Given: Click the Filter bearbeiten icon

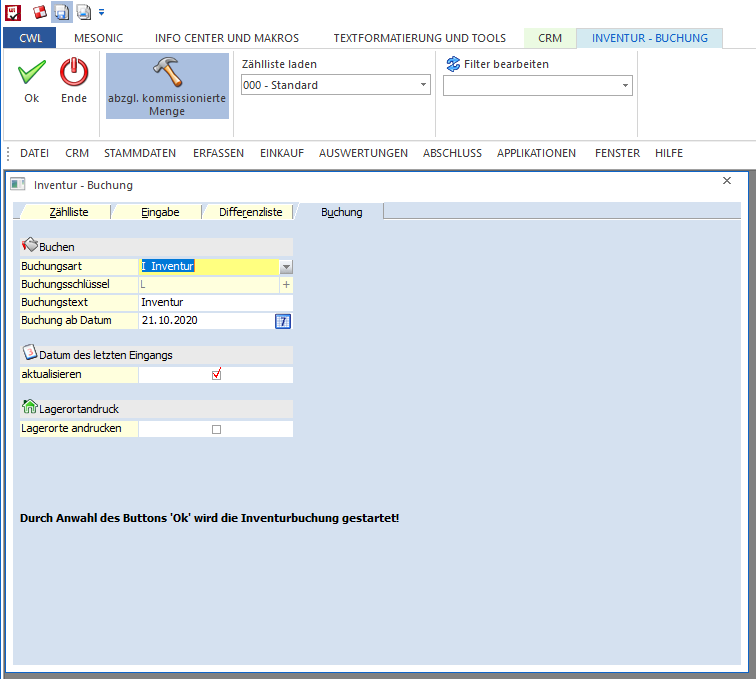Looking at the screenshot, I should click(453, 64).
